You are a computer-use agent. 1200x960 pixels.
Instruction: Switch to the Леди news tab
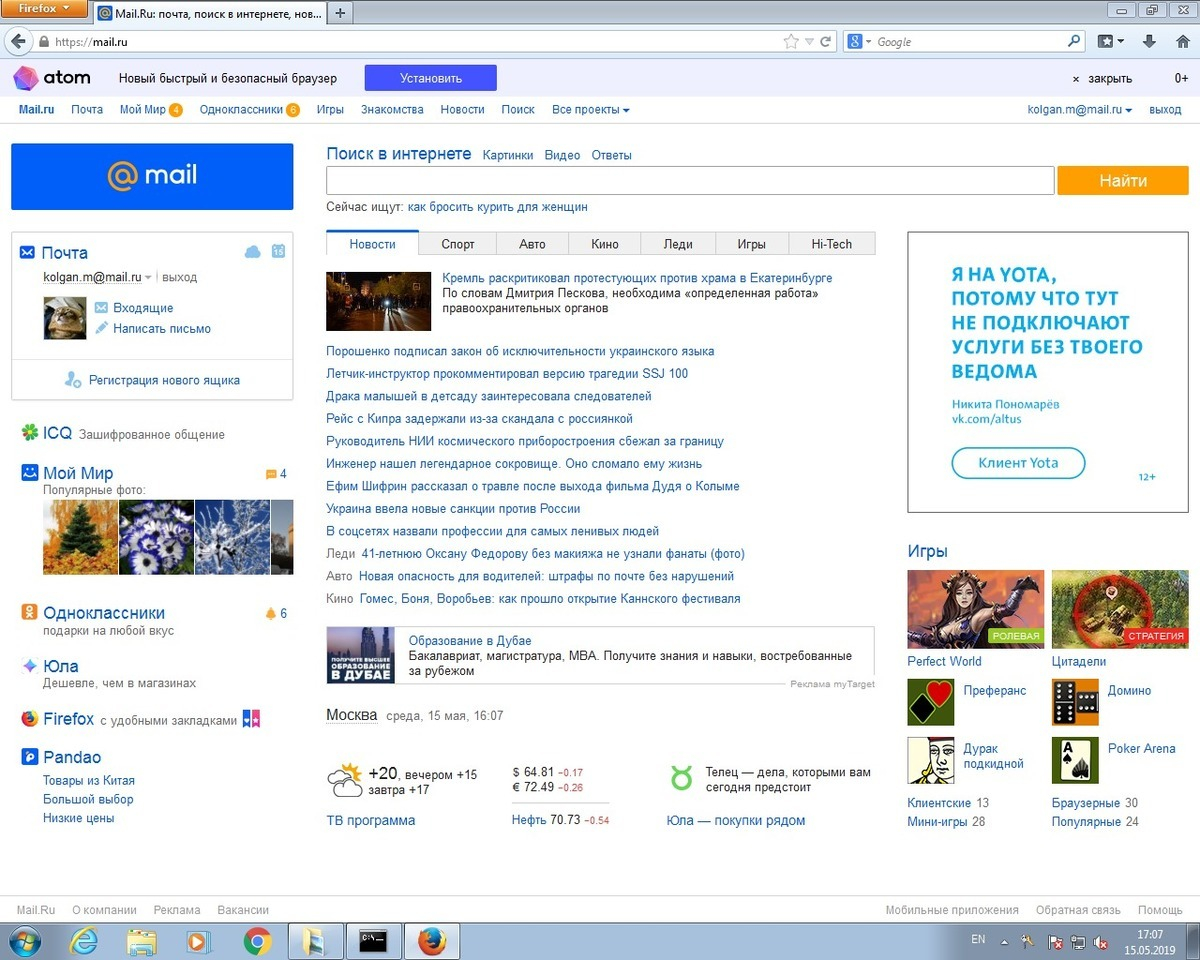point(678,244)
